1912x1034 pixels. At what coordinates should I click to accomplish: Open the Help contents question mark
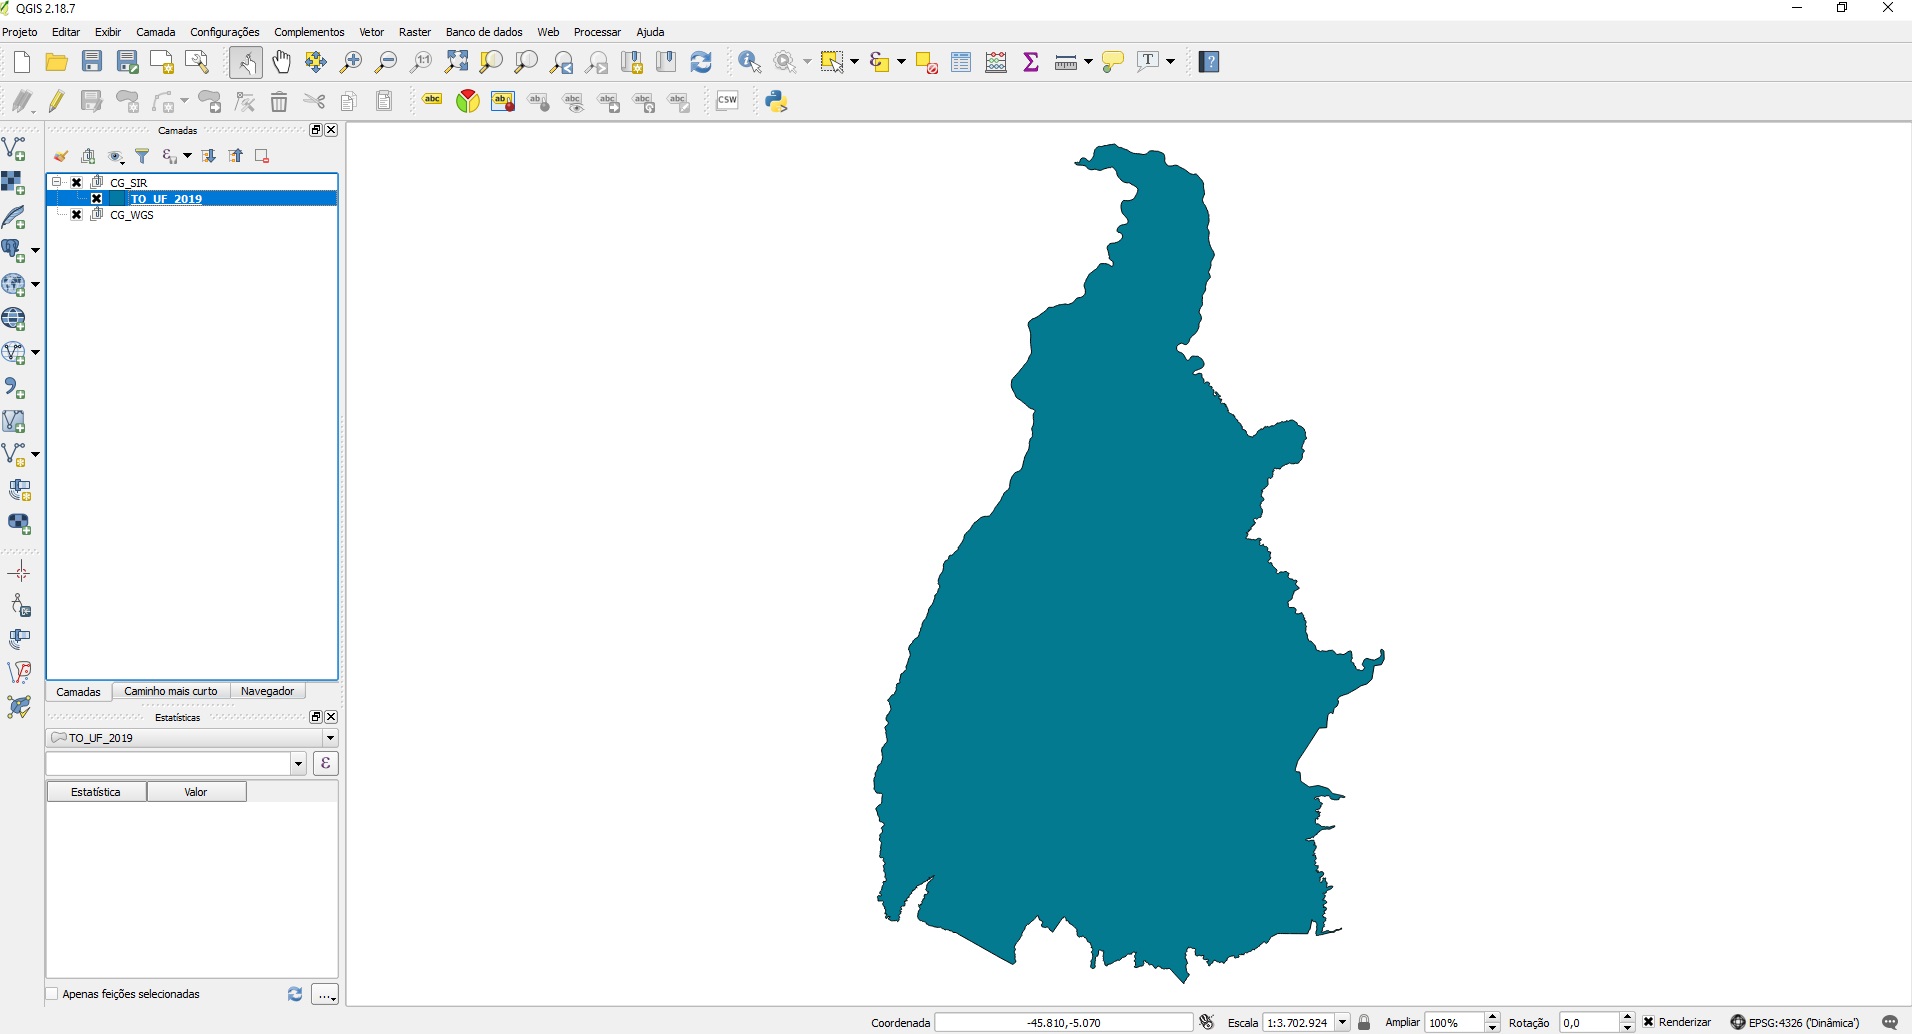pyautogui.click(x=1209, y=62)
